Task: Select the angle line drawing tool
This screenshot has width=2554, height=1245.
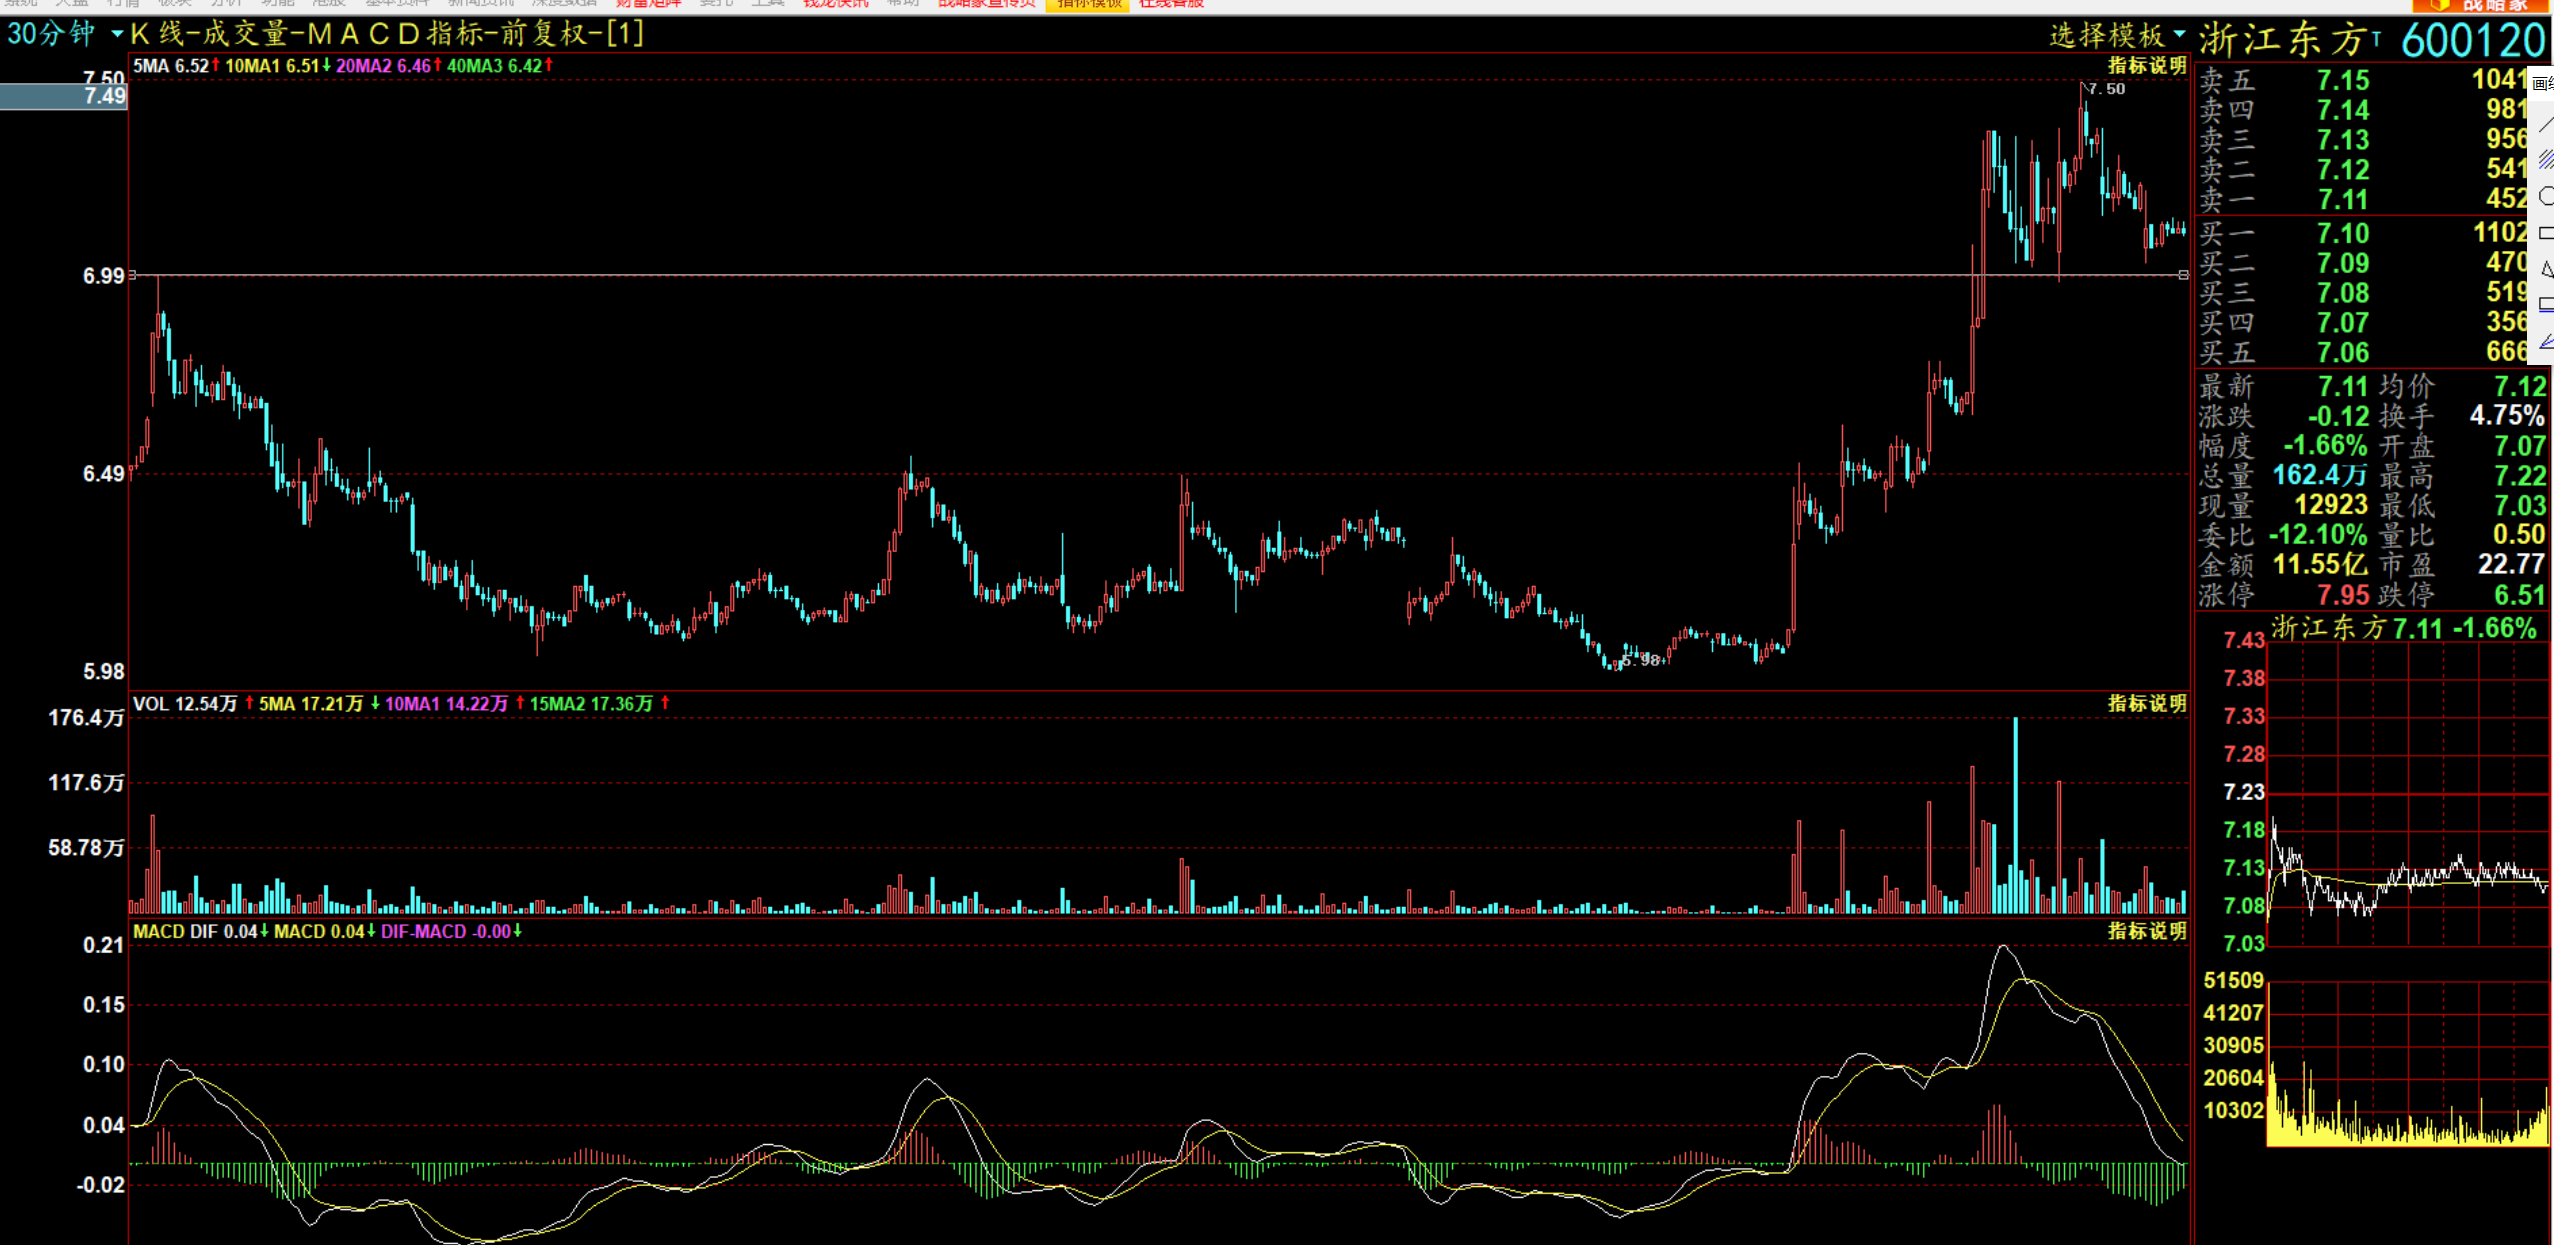Action: tap(2546, 341)
